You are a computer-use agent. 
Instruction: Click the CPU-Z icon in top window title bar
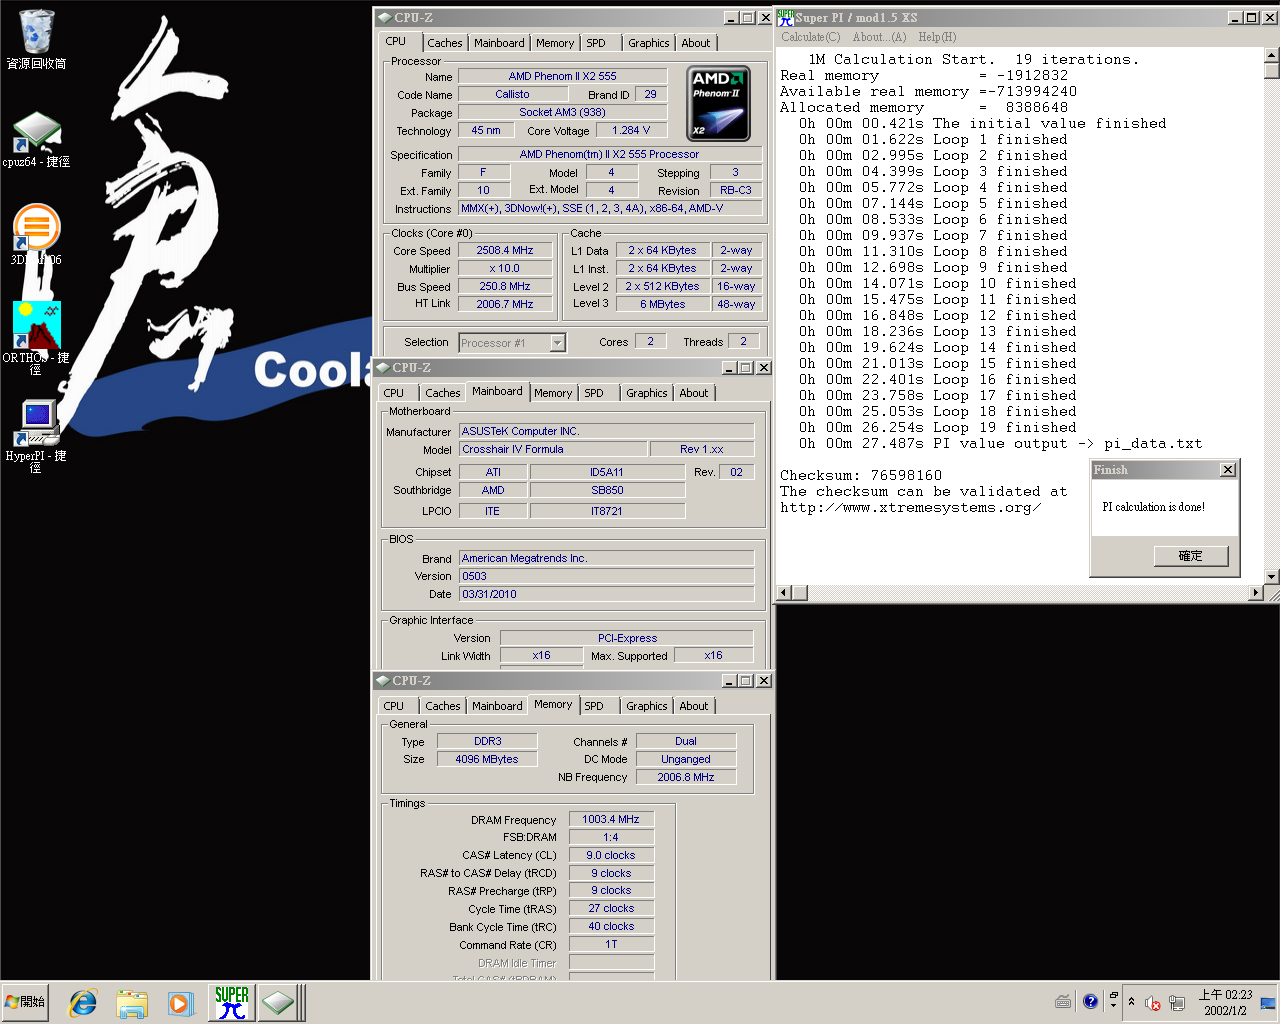(x=384, y=18)
